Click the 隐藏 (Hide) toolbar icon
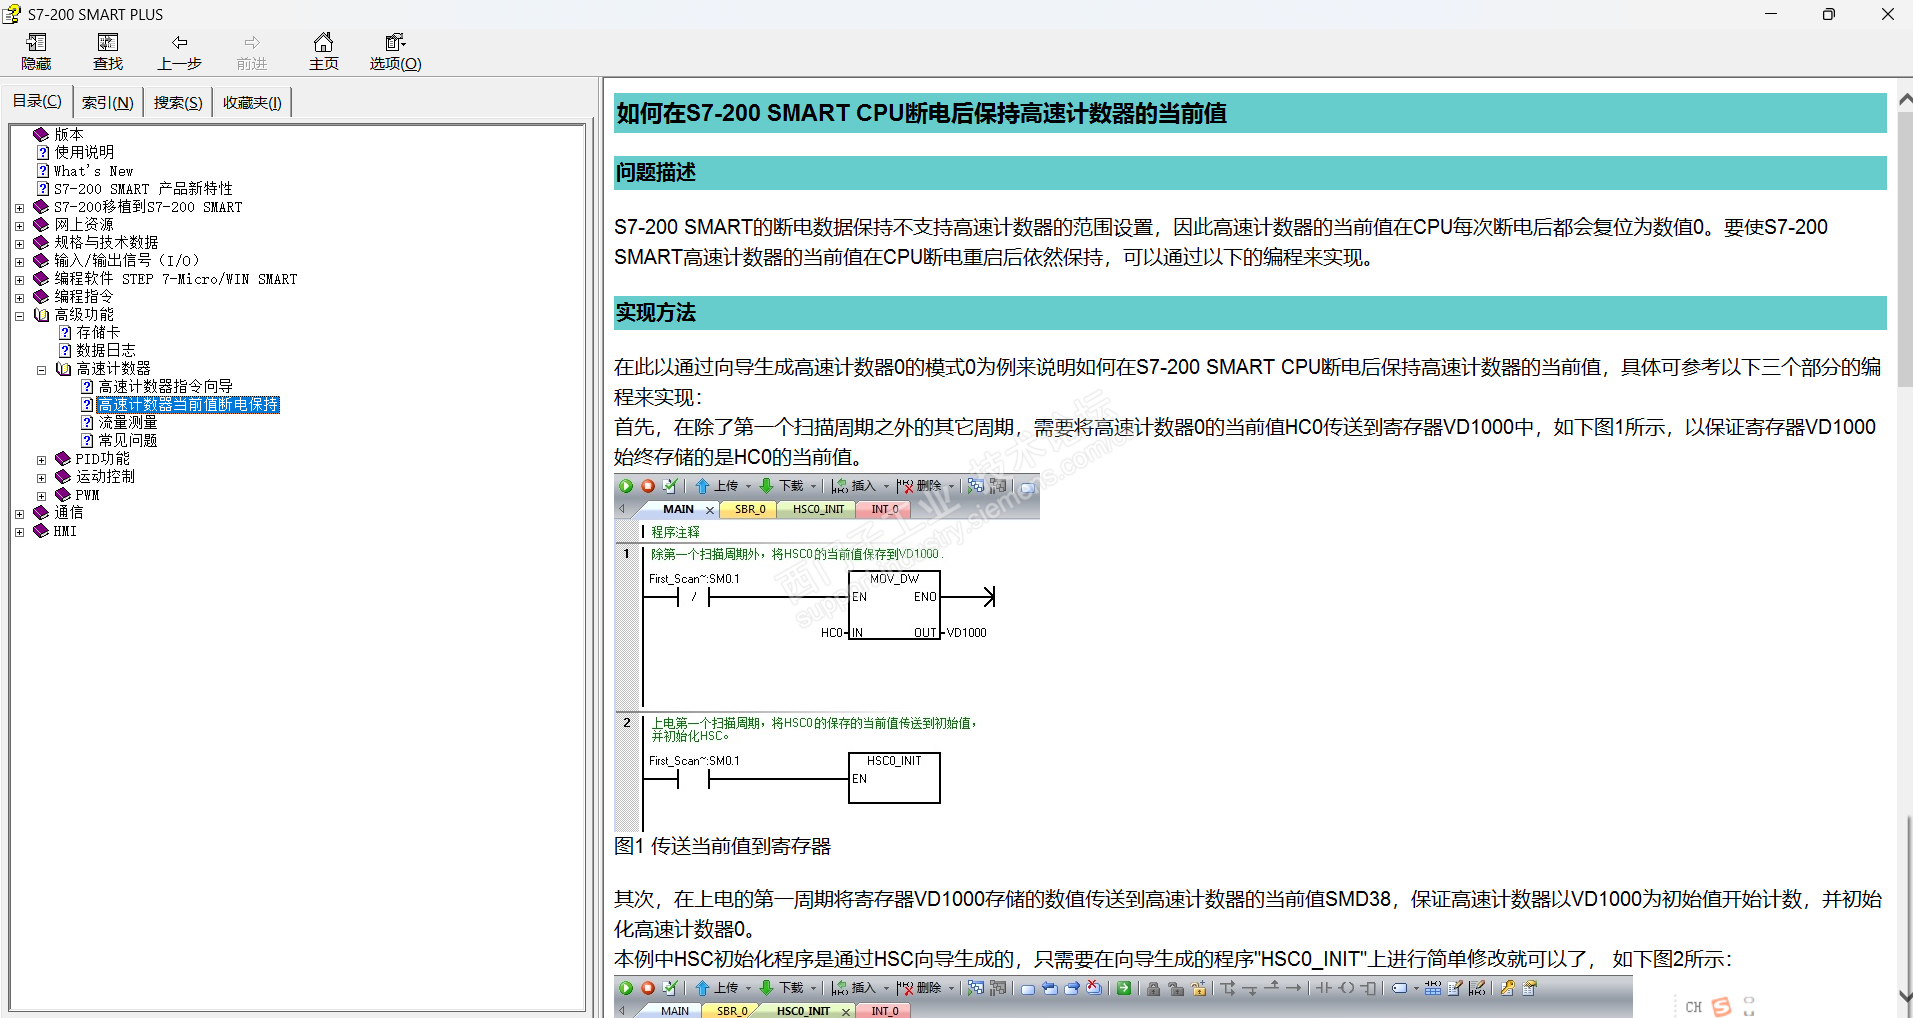Viewport: 1913px width, 1018px height. (36, 51)
